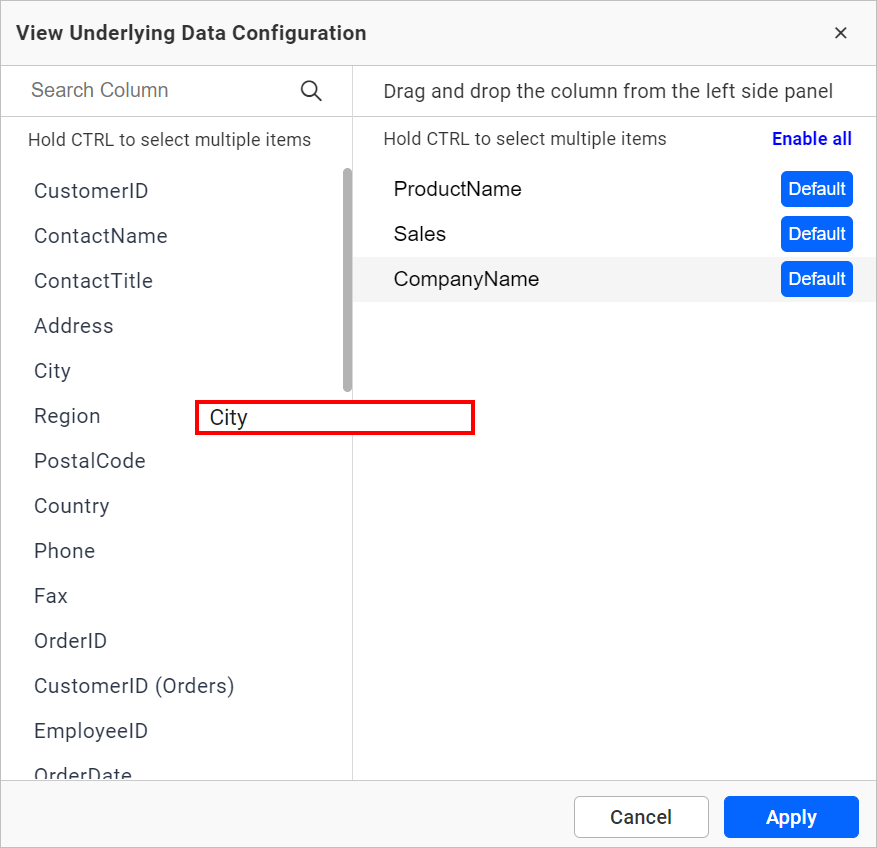Type in the Search Column field

160,91
